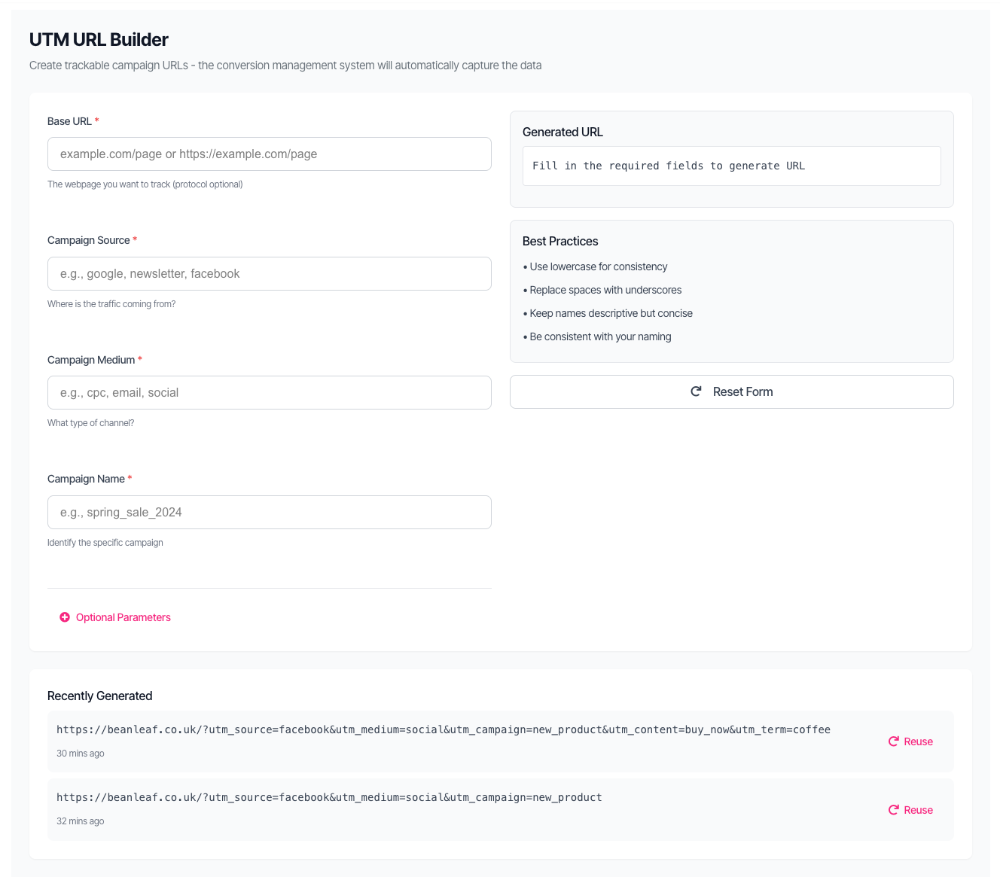Click the red asterisk beside Base URL
Viewport: 1000px width, 877px height.
coord(97,118)
